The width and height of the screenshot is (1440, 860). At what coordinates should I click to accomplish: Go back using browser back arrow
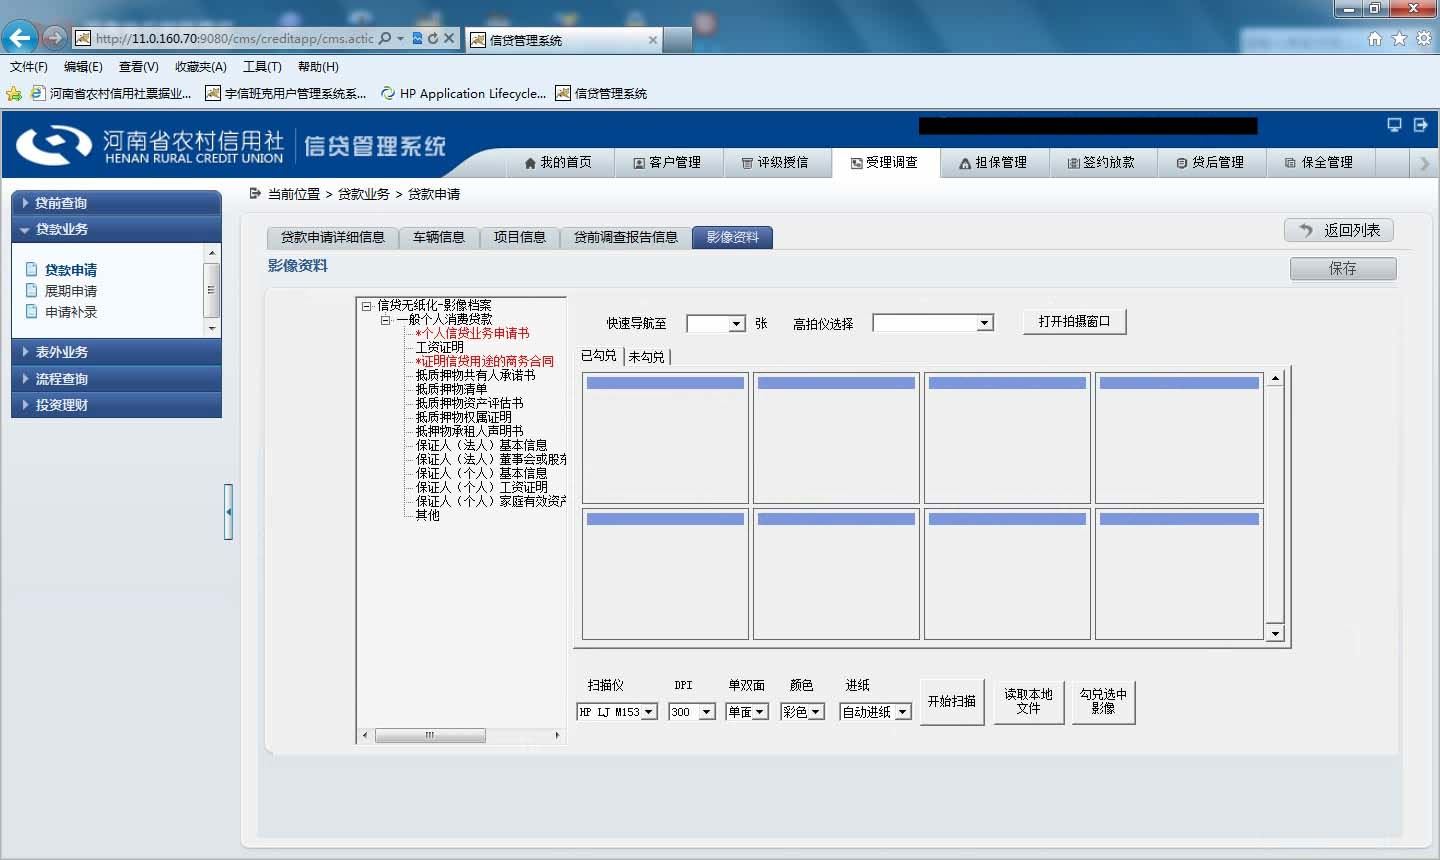[20, 38]
